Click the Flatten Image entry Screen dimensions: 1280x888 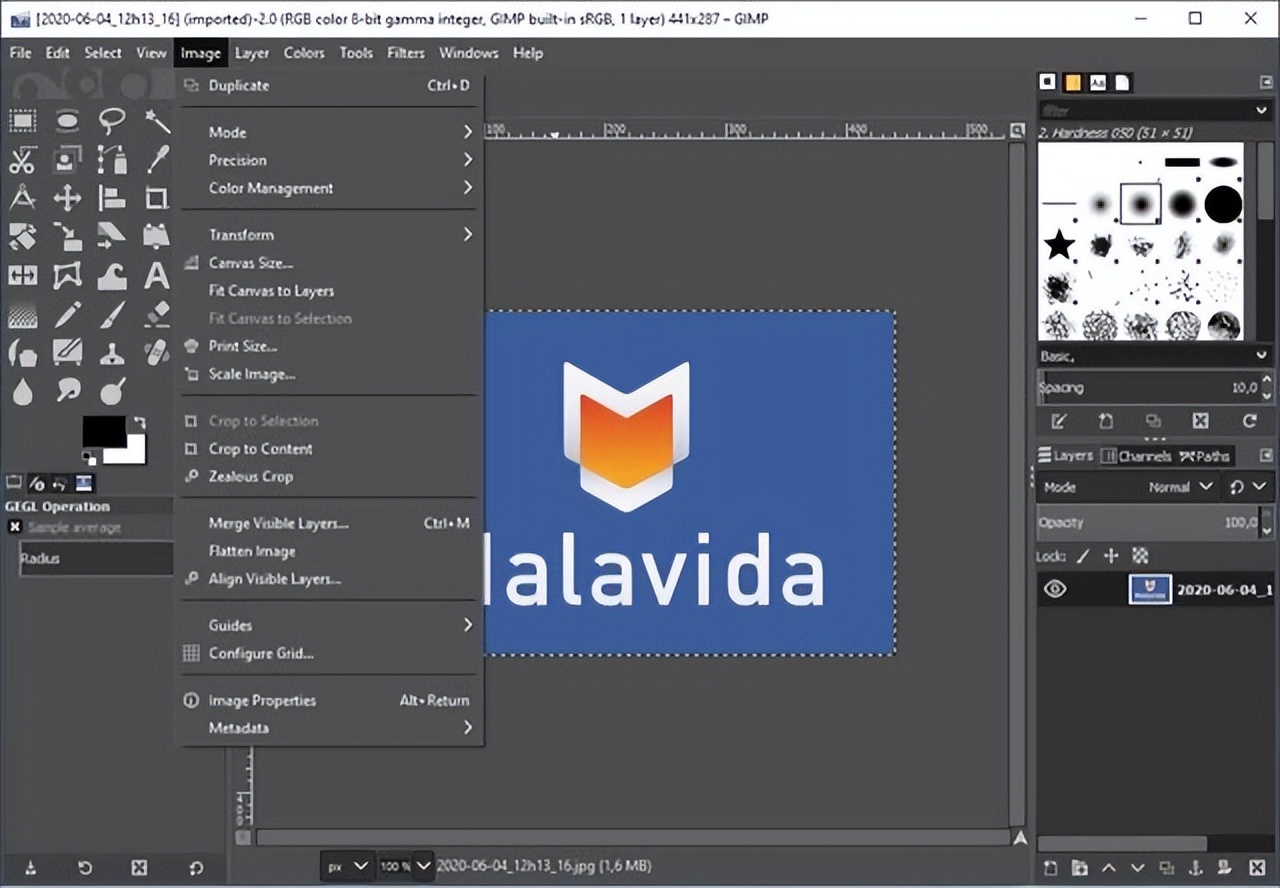point(252,551)
